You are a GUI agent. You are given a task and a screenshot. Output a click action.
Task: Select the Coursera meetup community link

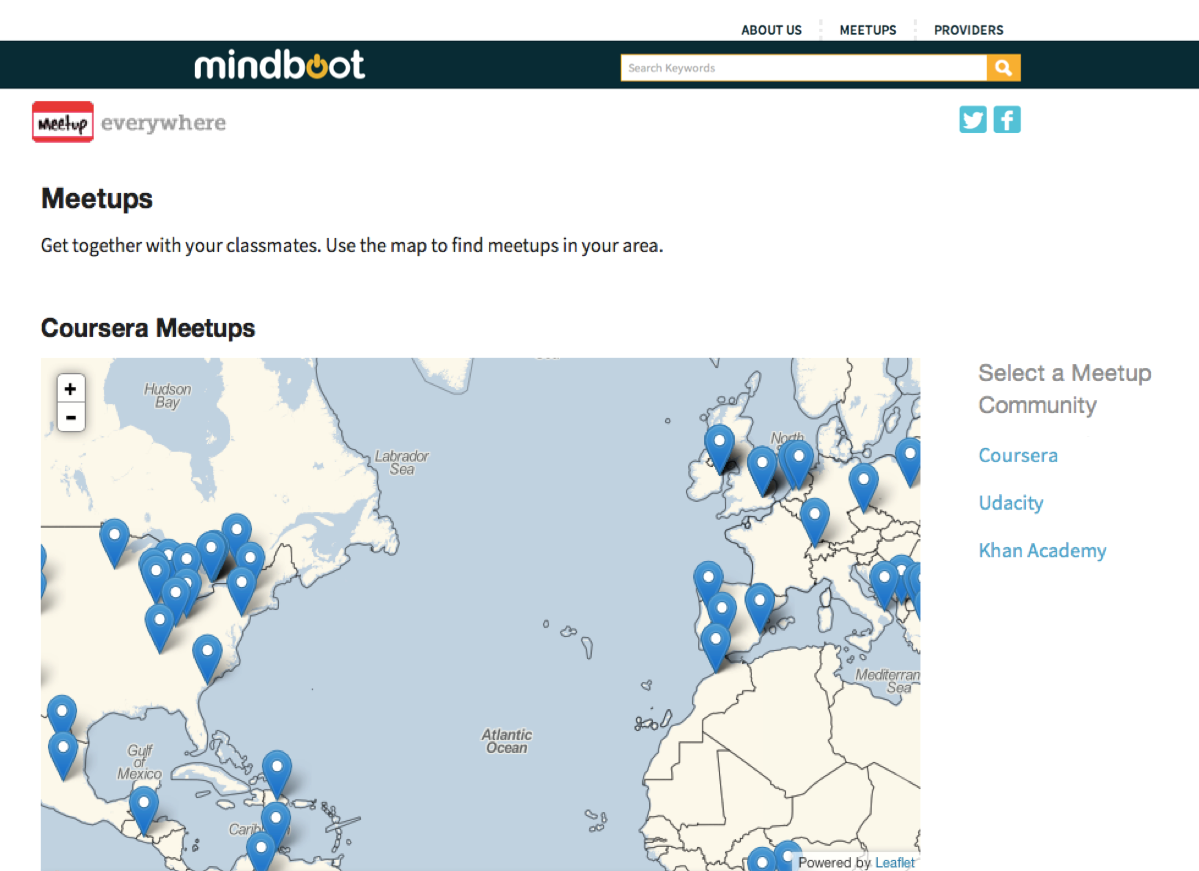click(1017, 456)
